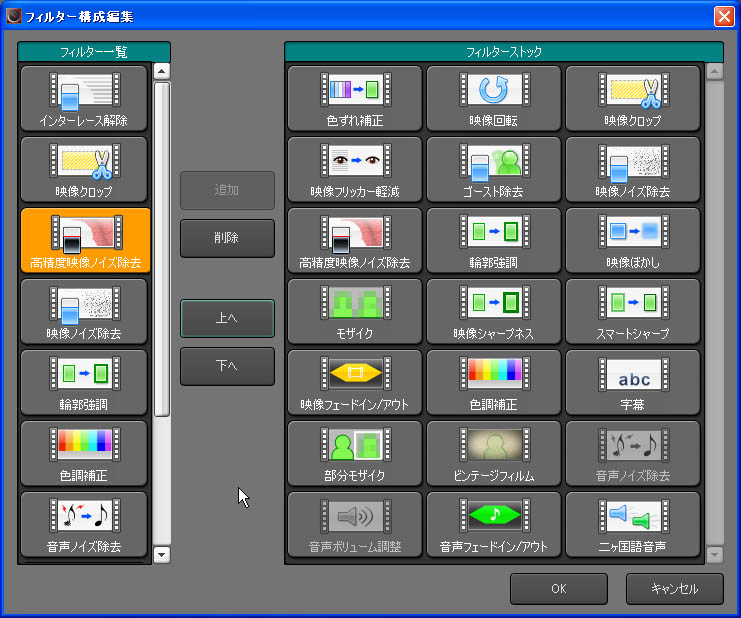Select 音声フェードイン/アウト filter
The height and width of the screenshot is (618, 741).
pos(493,524)
